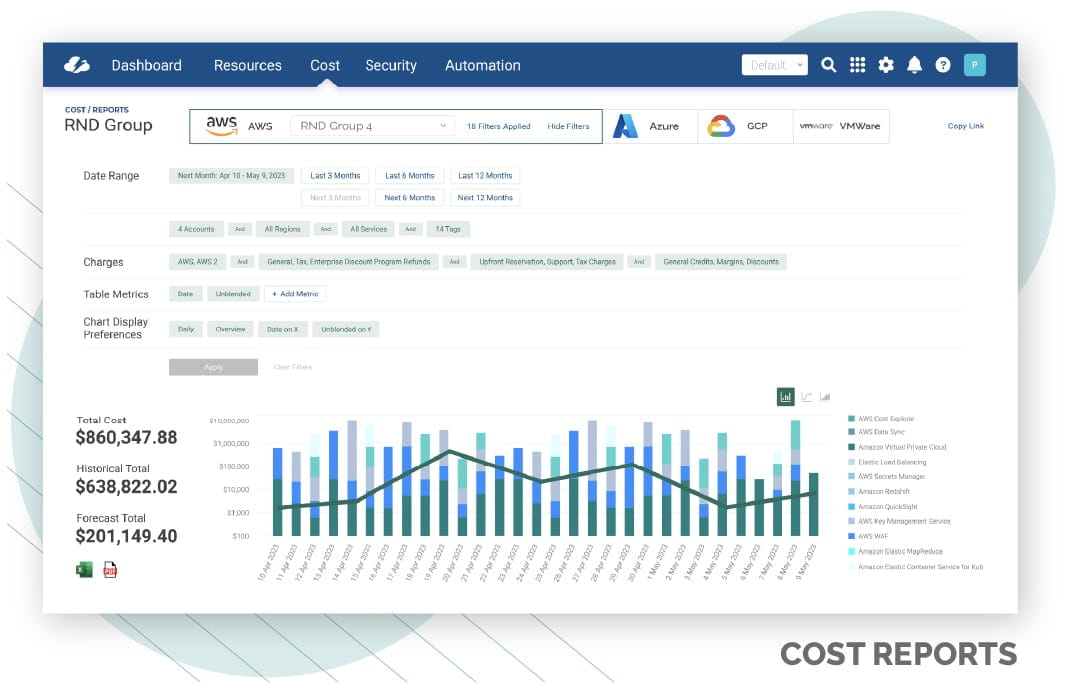Viewport: 1072px width, 684px height.
Task: Open platform settings gear
Action: (886, 64)
